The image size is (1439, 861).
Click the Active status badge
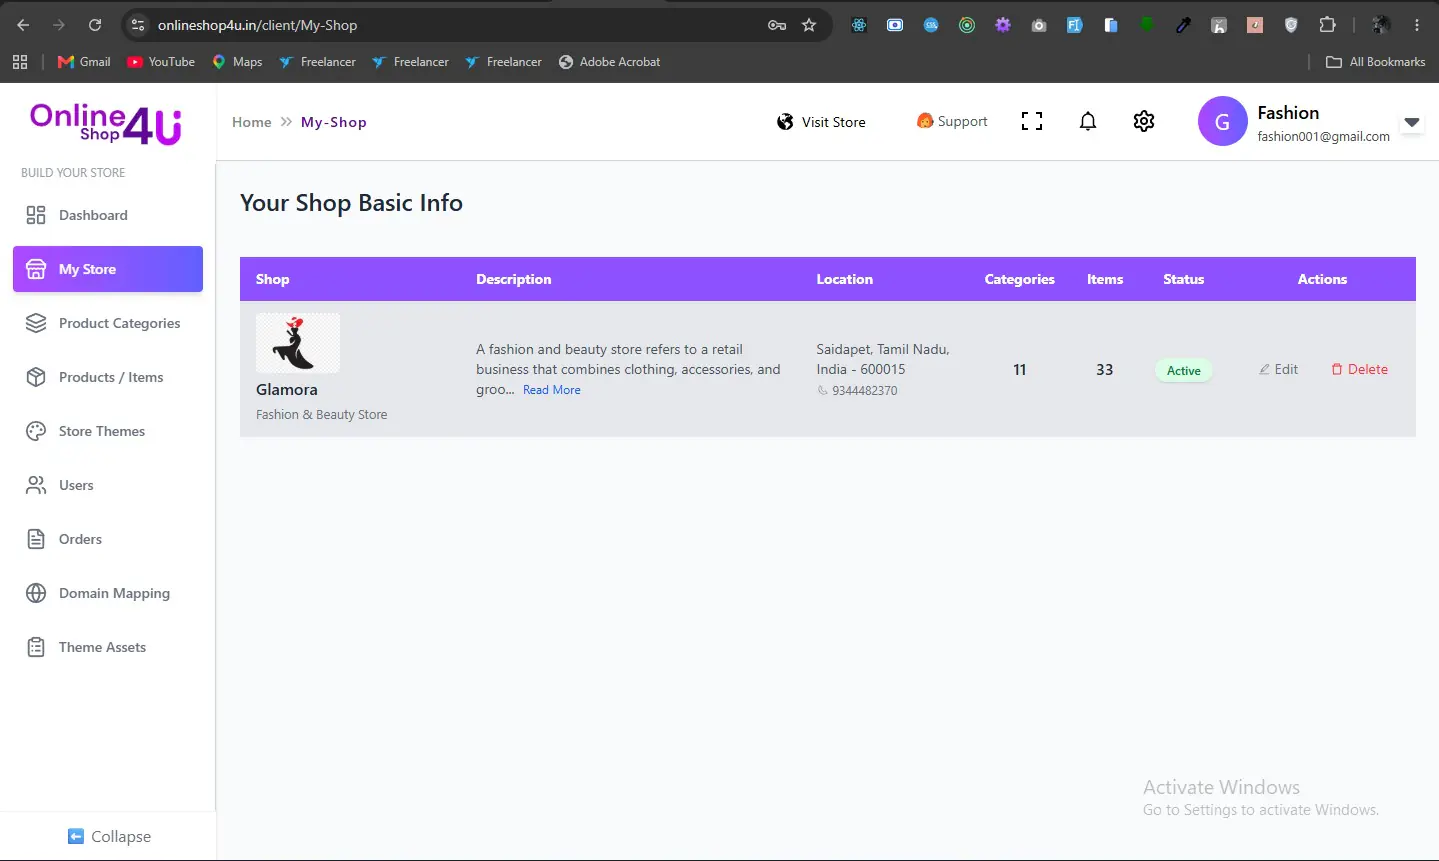tap(1184, 370)
